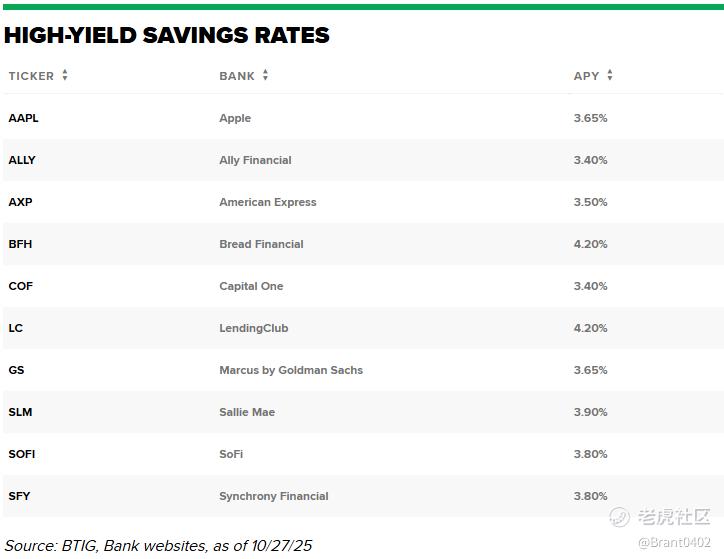Select the SLM ticker symbol
Viewport: 724px width, 559px height.
[x=20, y=412]
